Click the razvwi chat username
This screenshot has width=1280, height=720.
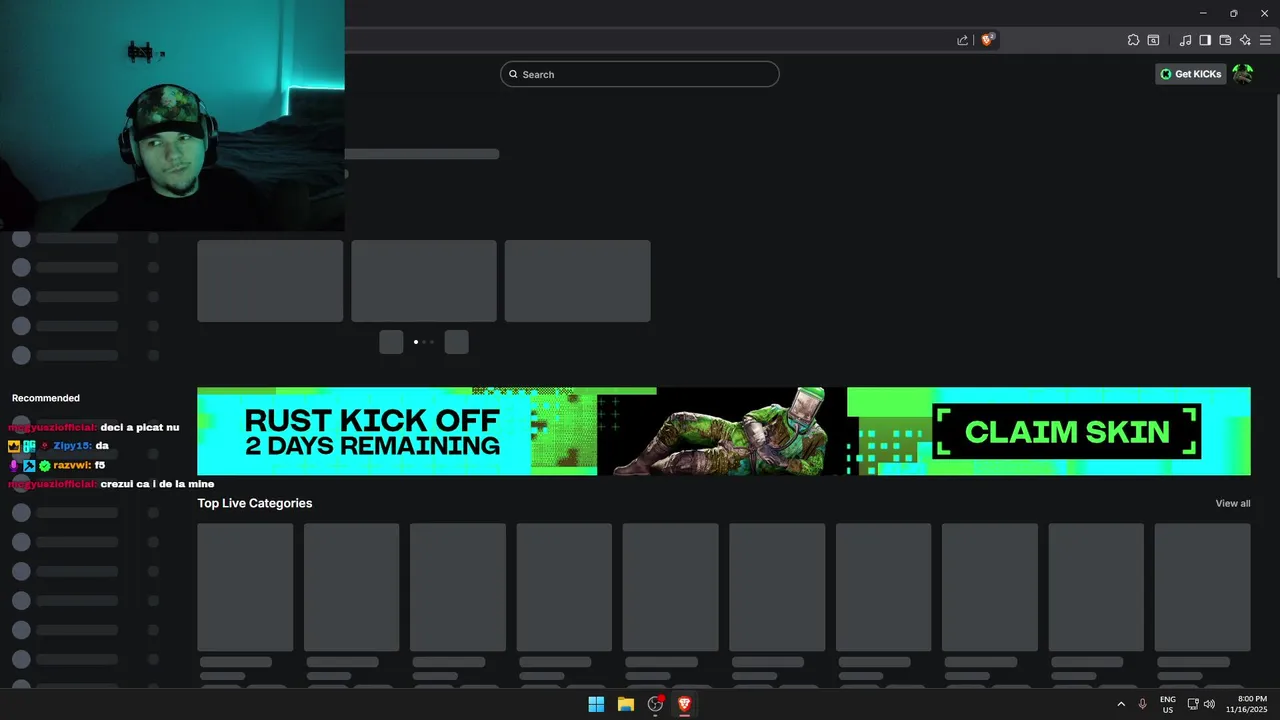click(72, 465)
